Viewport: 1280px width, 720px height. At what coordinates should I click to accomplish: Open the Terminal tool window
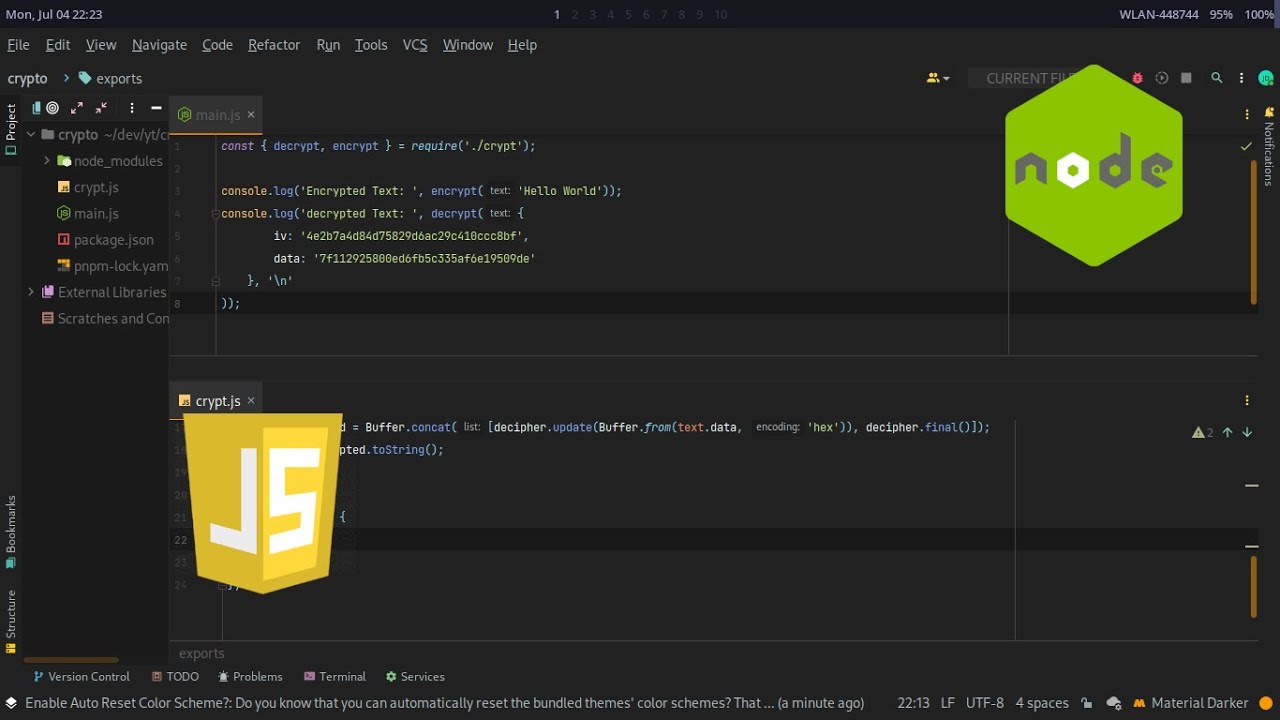click(335, 677)
